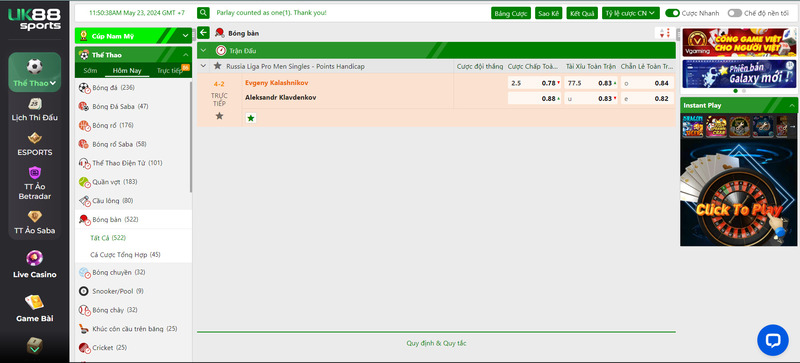
Task: Select the 0.78 handicap odds for Kalashnikov
Action: pyautogui.click(x=549, y=83)
